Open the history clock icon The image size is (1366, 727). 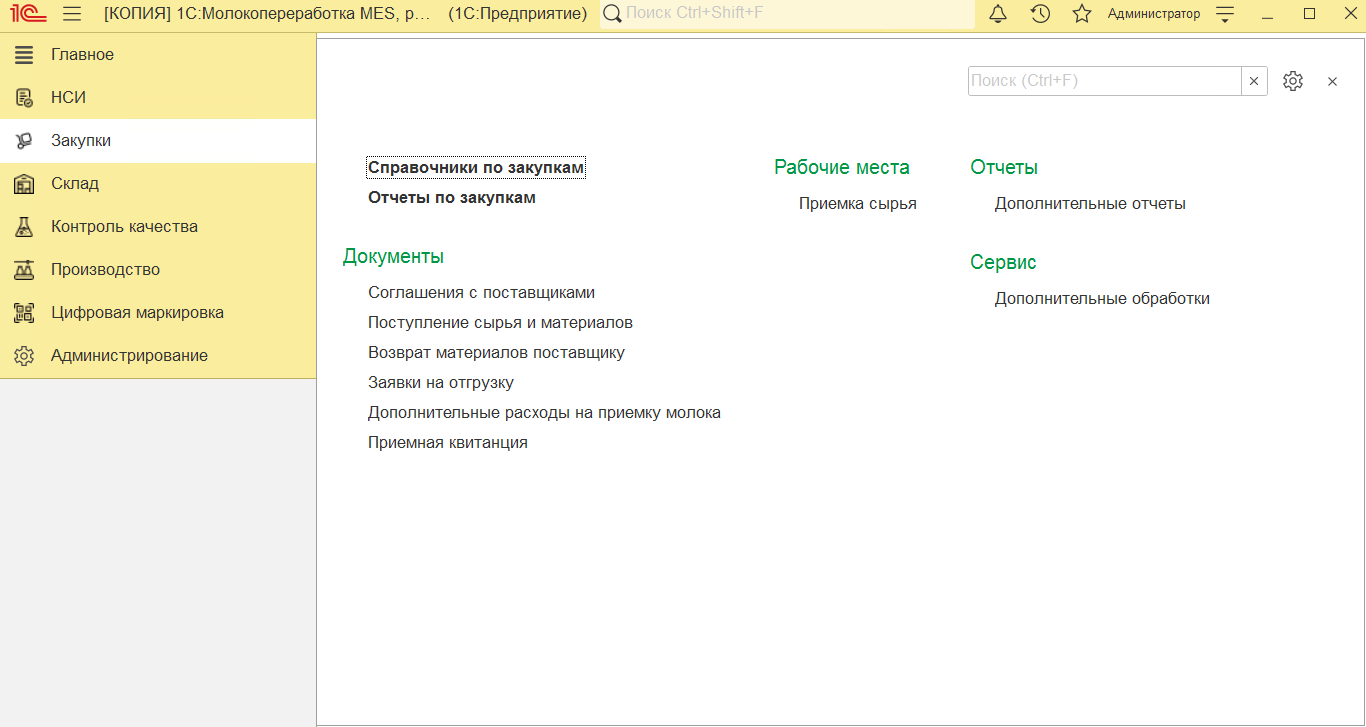coord(1040,14)
